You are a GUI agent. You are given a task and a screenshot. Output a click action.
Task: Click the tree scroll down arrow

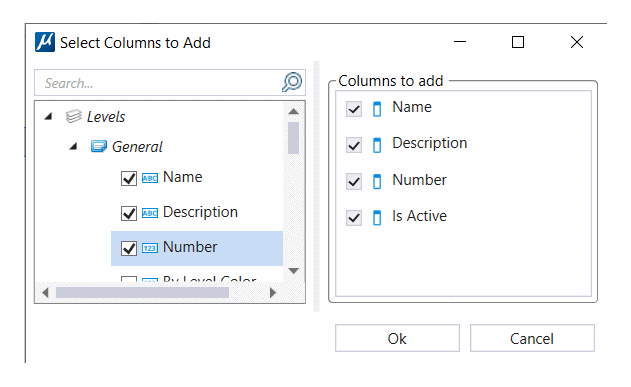(294, 271)
